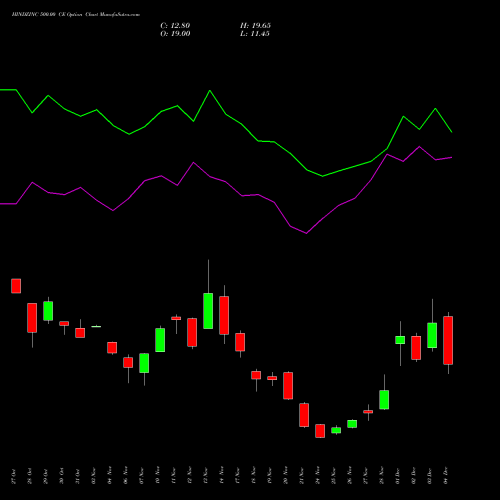Click the 27 Nov date label
This screenshot has width=500, height=500.
(365, 476)
